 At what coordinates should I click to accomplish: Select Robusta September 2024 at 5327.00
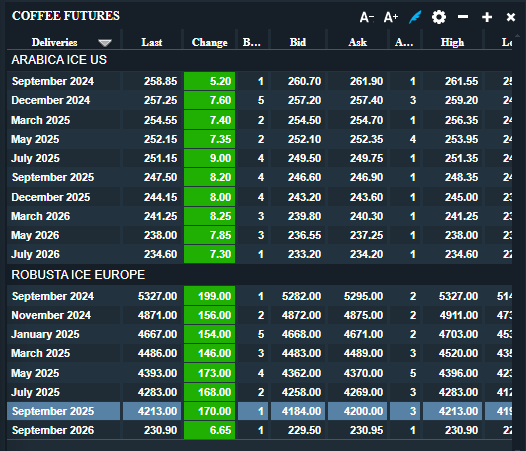pyautogui.click(x=259, y=296)
